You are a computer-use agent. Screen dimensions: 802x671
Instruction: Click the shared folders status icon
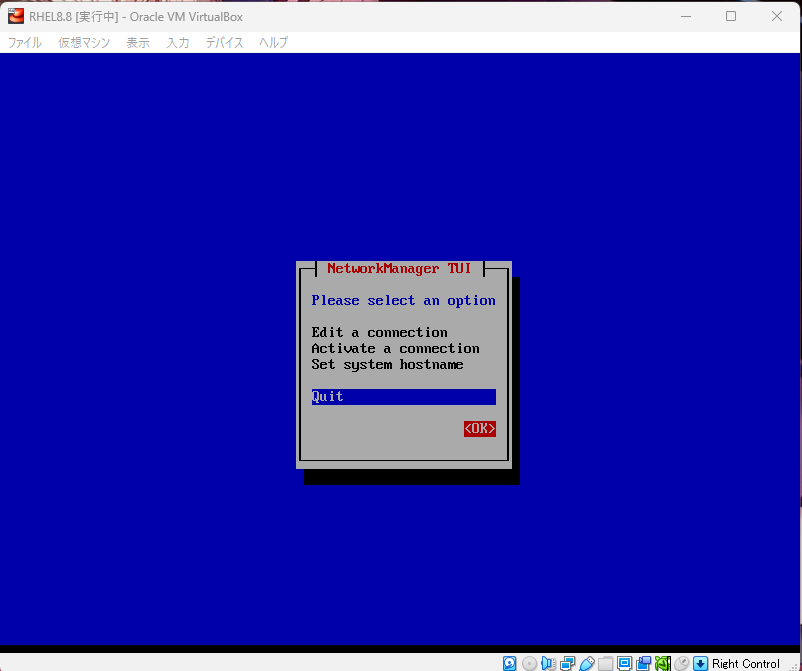[606, 663]
